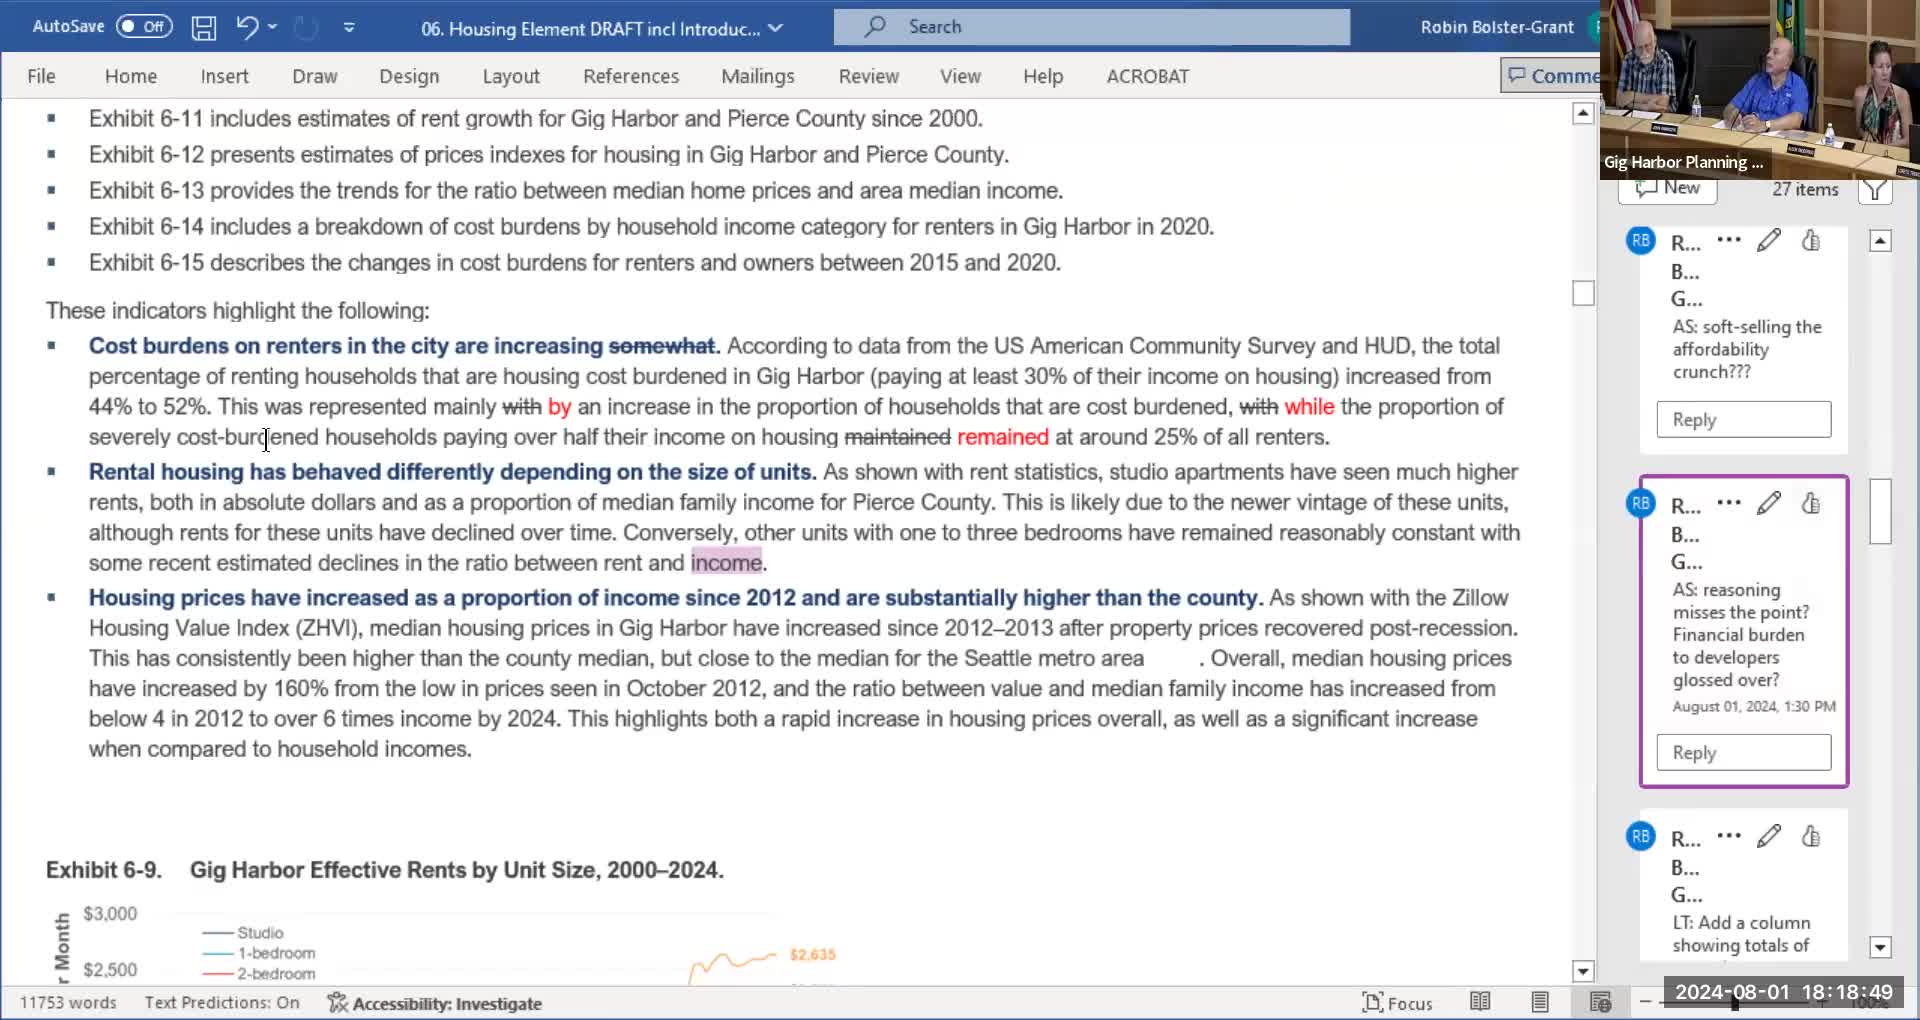
Task: Click the word count '11753 words' in status bar
Action: tap(68, 1003)
